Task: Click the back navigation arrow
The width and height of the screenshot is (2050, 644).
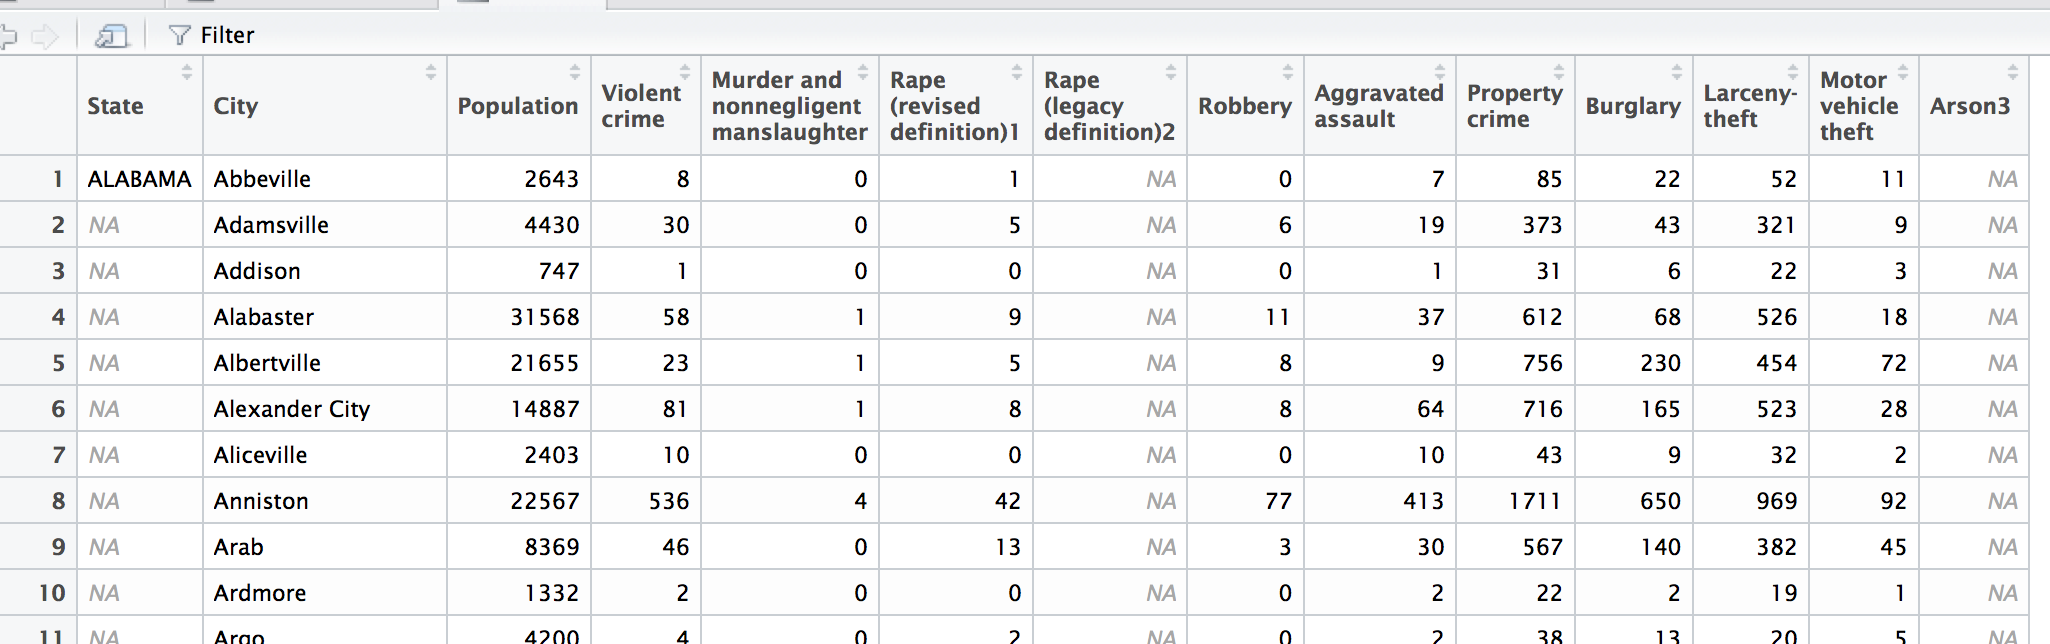Action: click(8, 37)
